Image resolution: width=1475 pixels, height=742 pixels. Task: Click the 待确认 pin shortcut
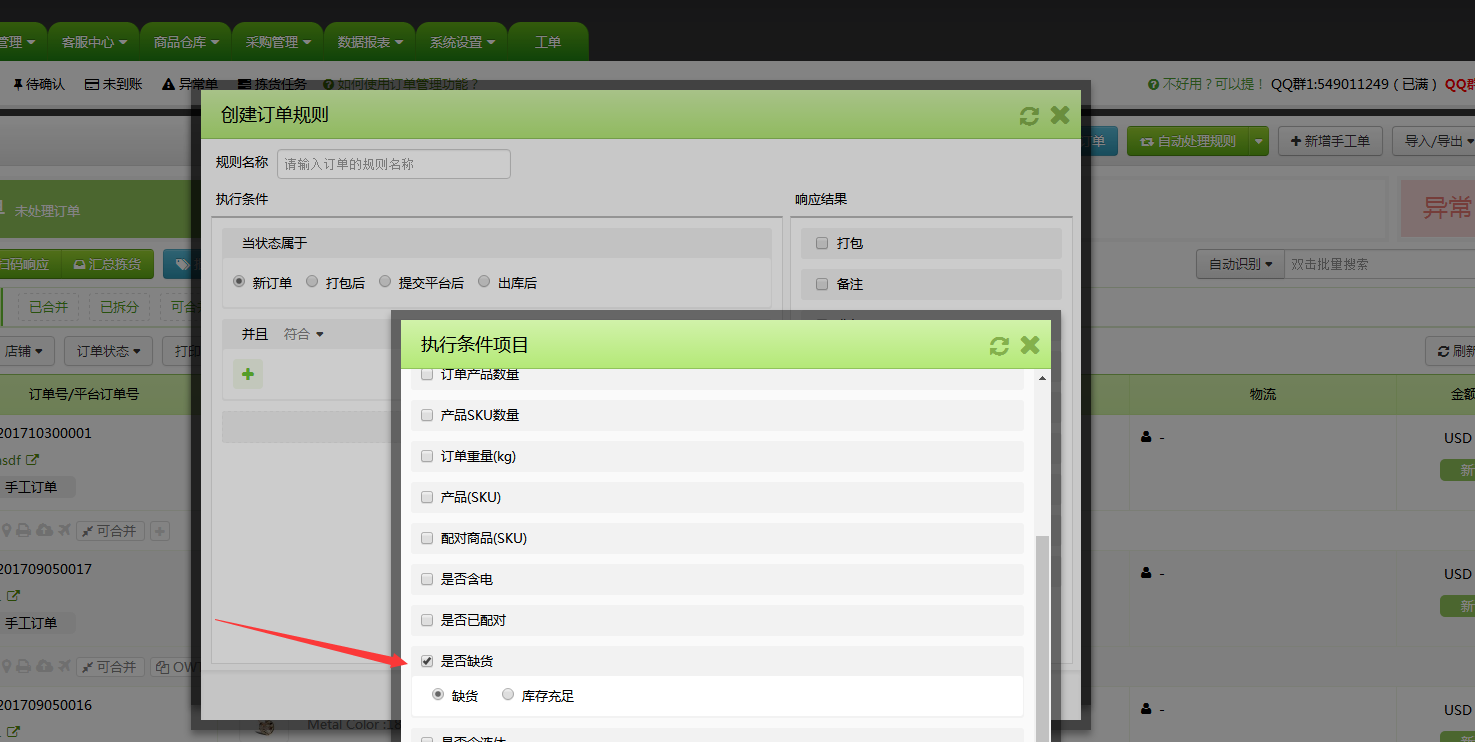(38, 85)
